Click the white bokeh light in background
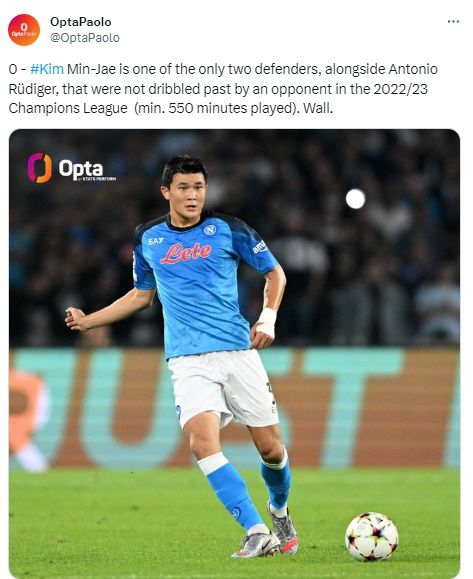473x579 pixels. pyautogui.click(x=355, y=199)
